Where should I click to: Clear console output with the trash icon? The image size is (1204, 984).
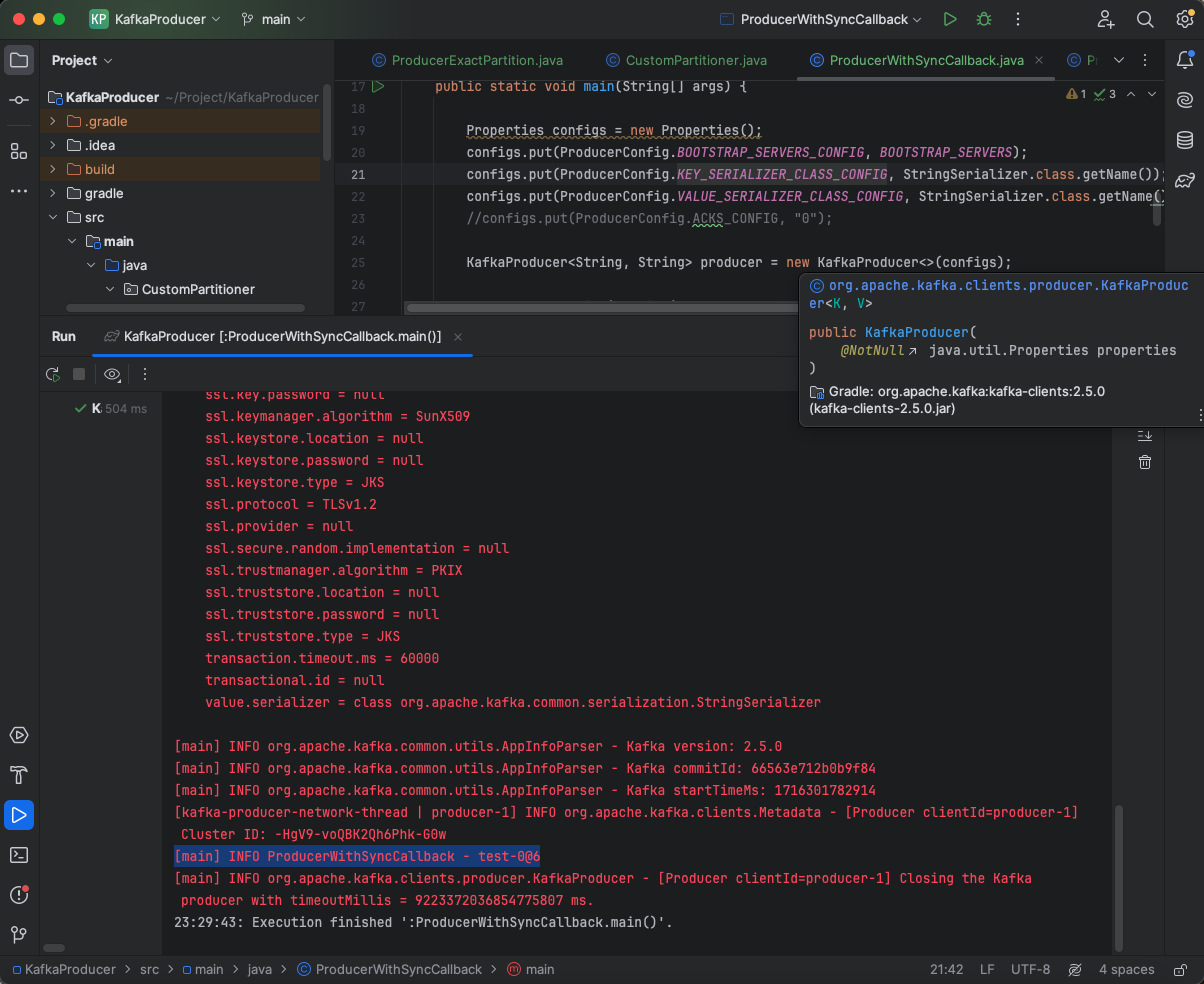coord(1145,462)
